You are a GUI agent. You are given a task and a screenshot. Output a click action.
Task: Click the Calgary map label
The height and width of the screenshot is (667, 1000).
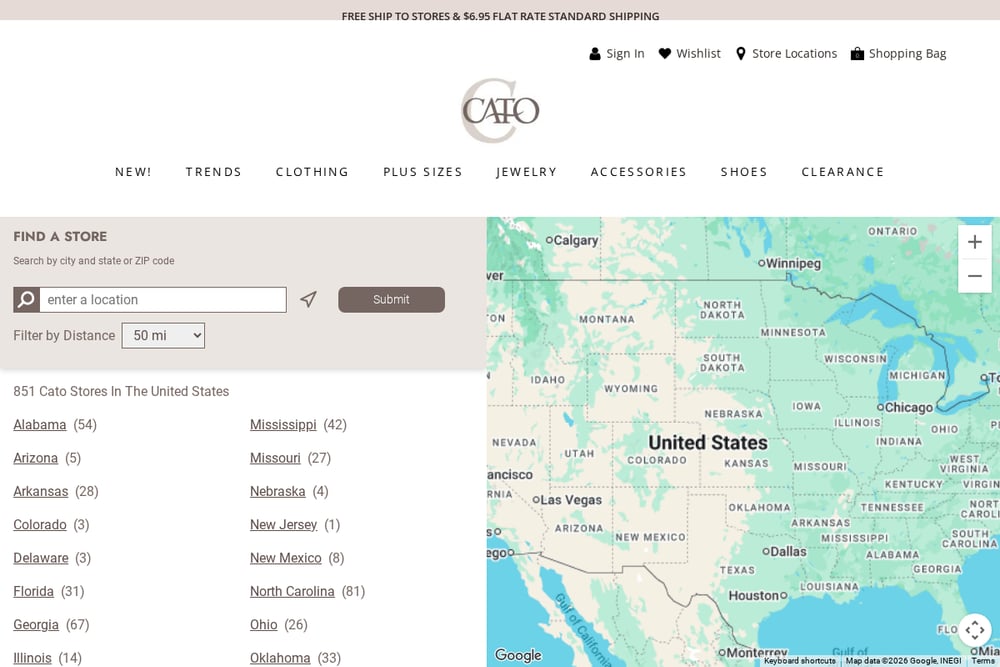pyautogui.click(x=576, y=240)
